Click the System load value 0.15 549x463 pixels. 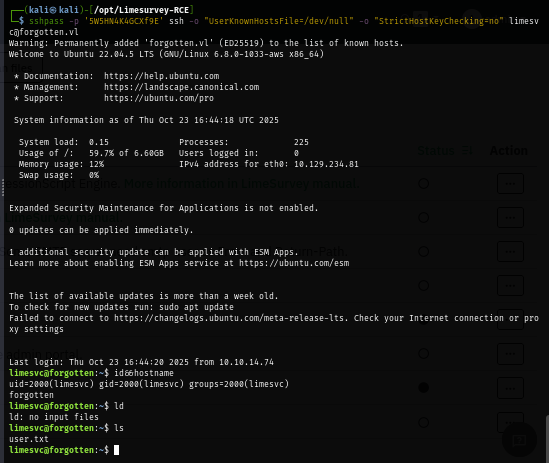[99, 142]
